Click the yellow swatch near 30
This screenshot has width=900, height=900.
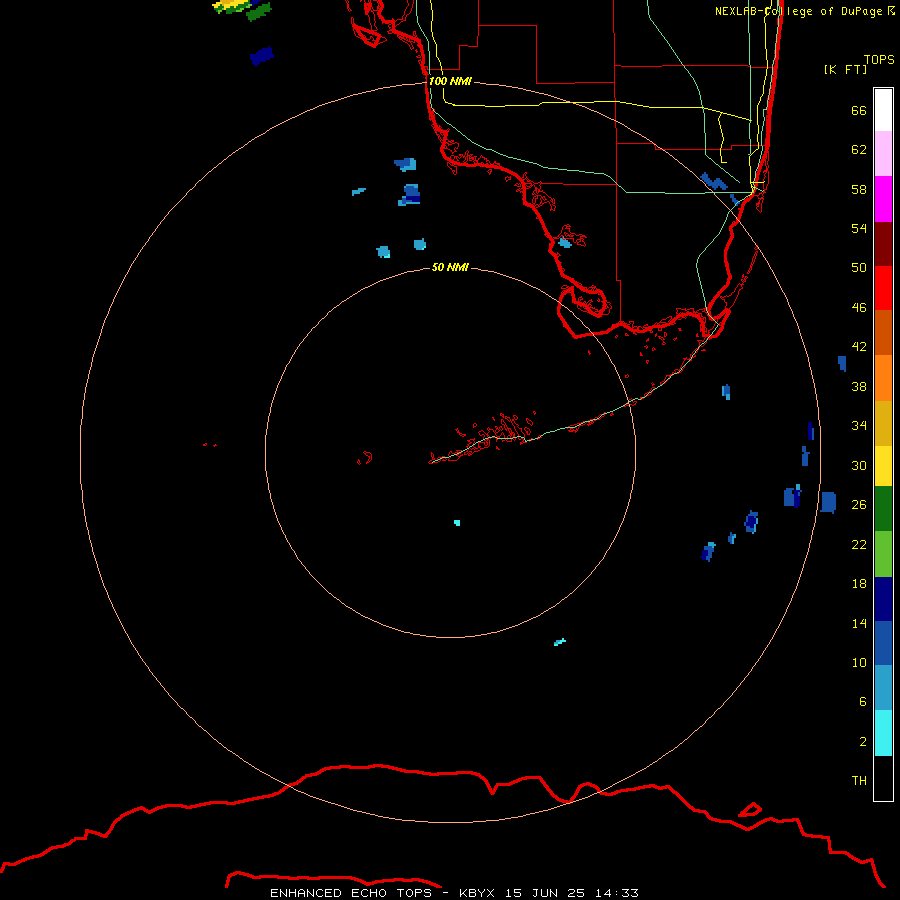[883, 465]
